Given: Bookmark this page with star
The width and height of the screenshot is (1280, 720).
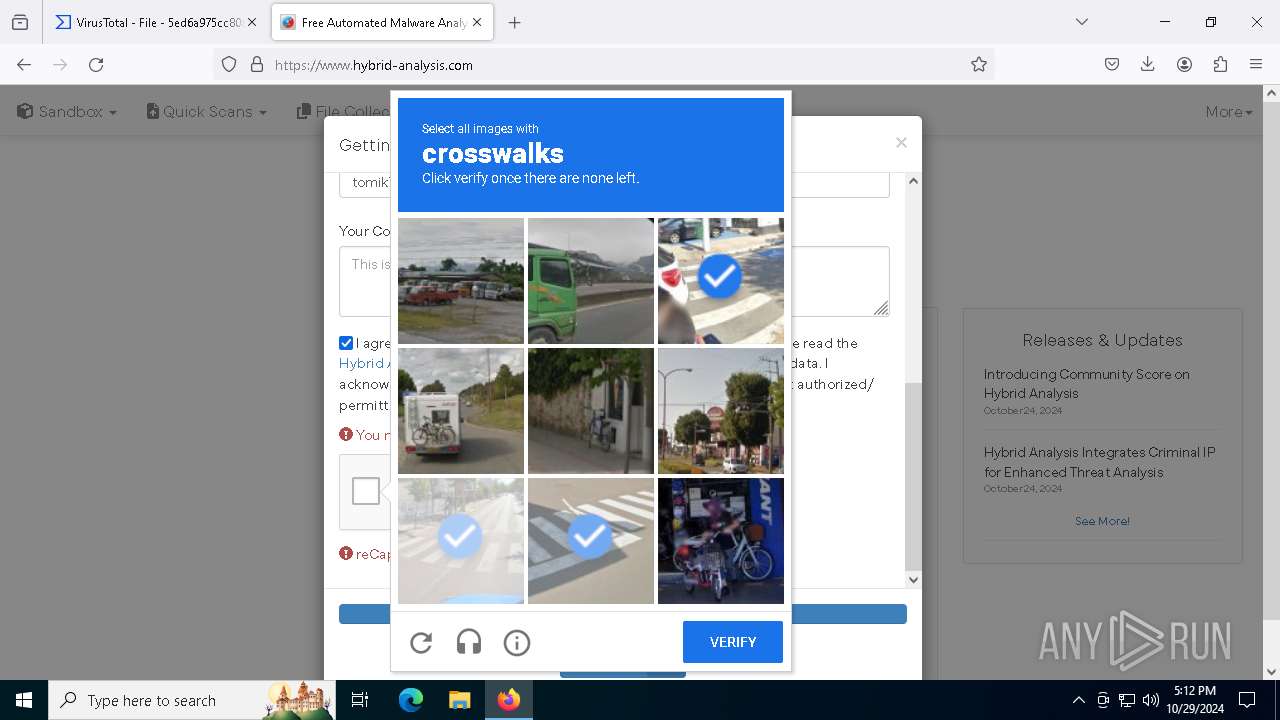Looking at the screenshot, I should click(x=979, y=65).
